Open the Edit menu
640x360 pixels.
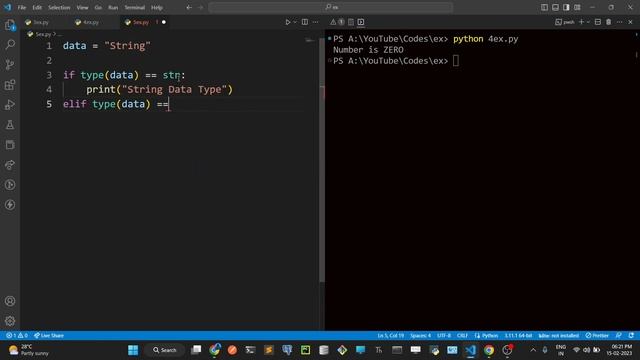pos(37,7)
